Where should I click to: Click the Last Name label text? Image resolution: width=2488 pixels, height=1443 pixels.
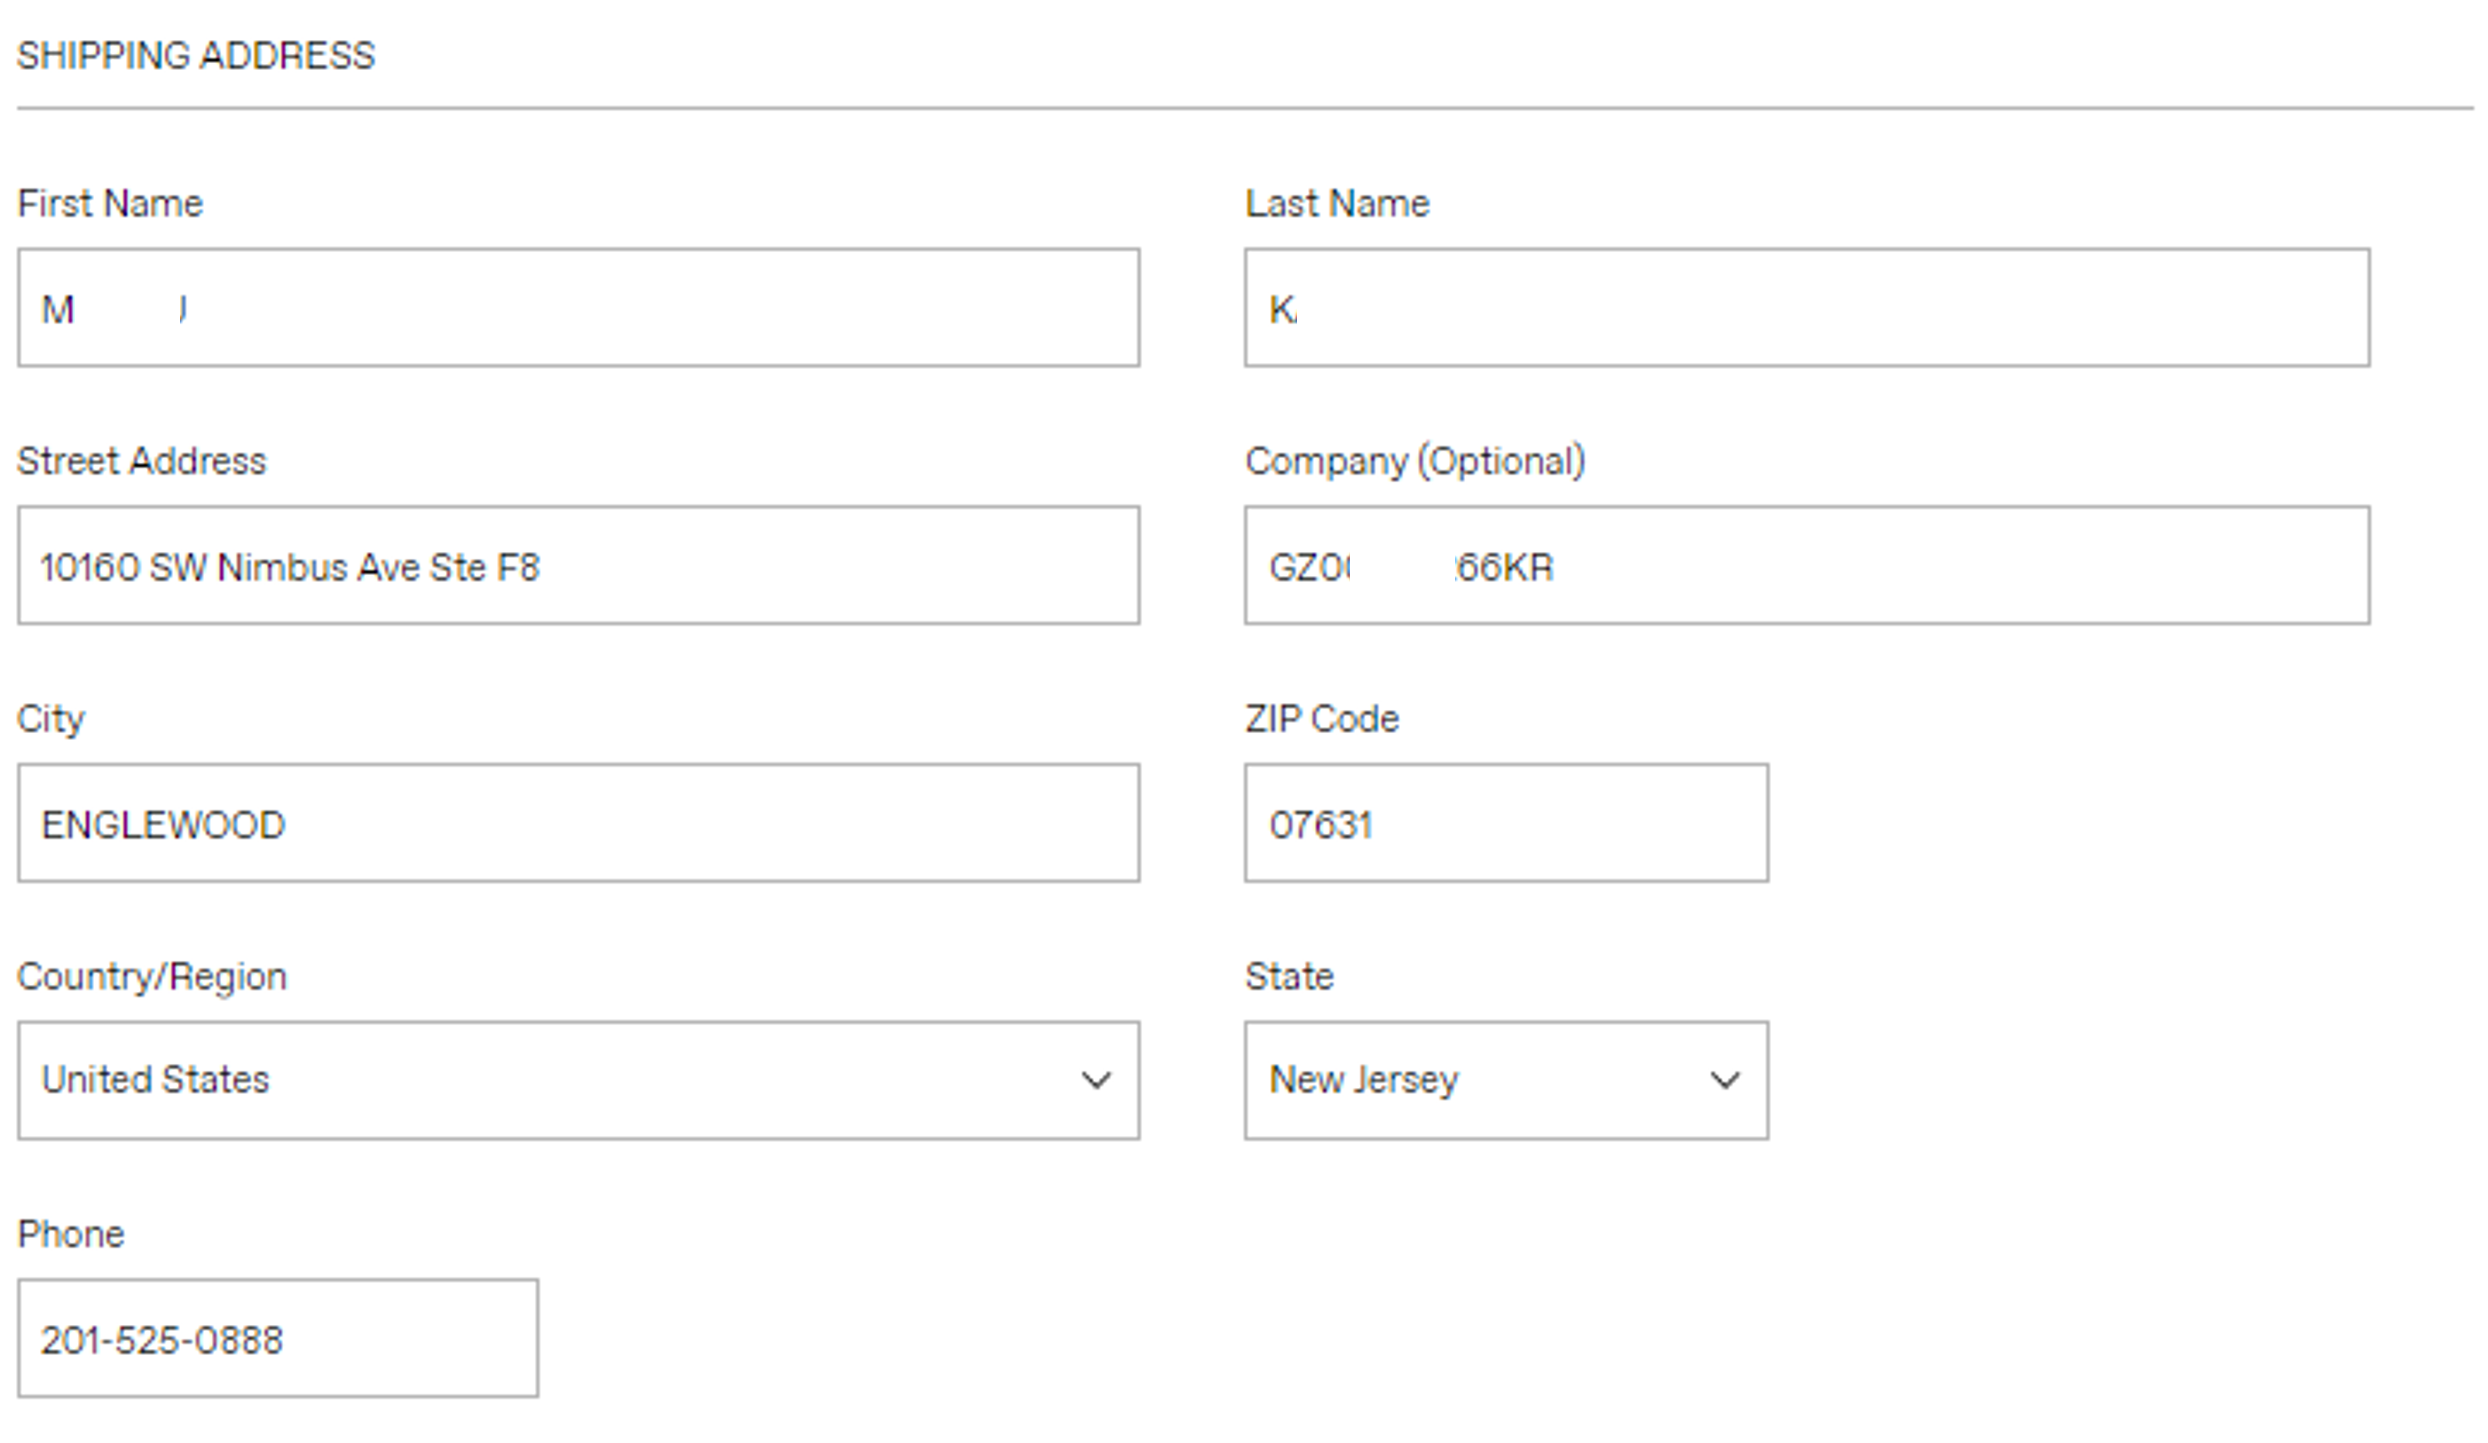point(1337,204)
